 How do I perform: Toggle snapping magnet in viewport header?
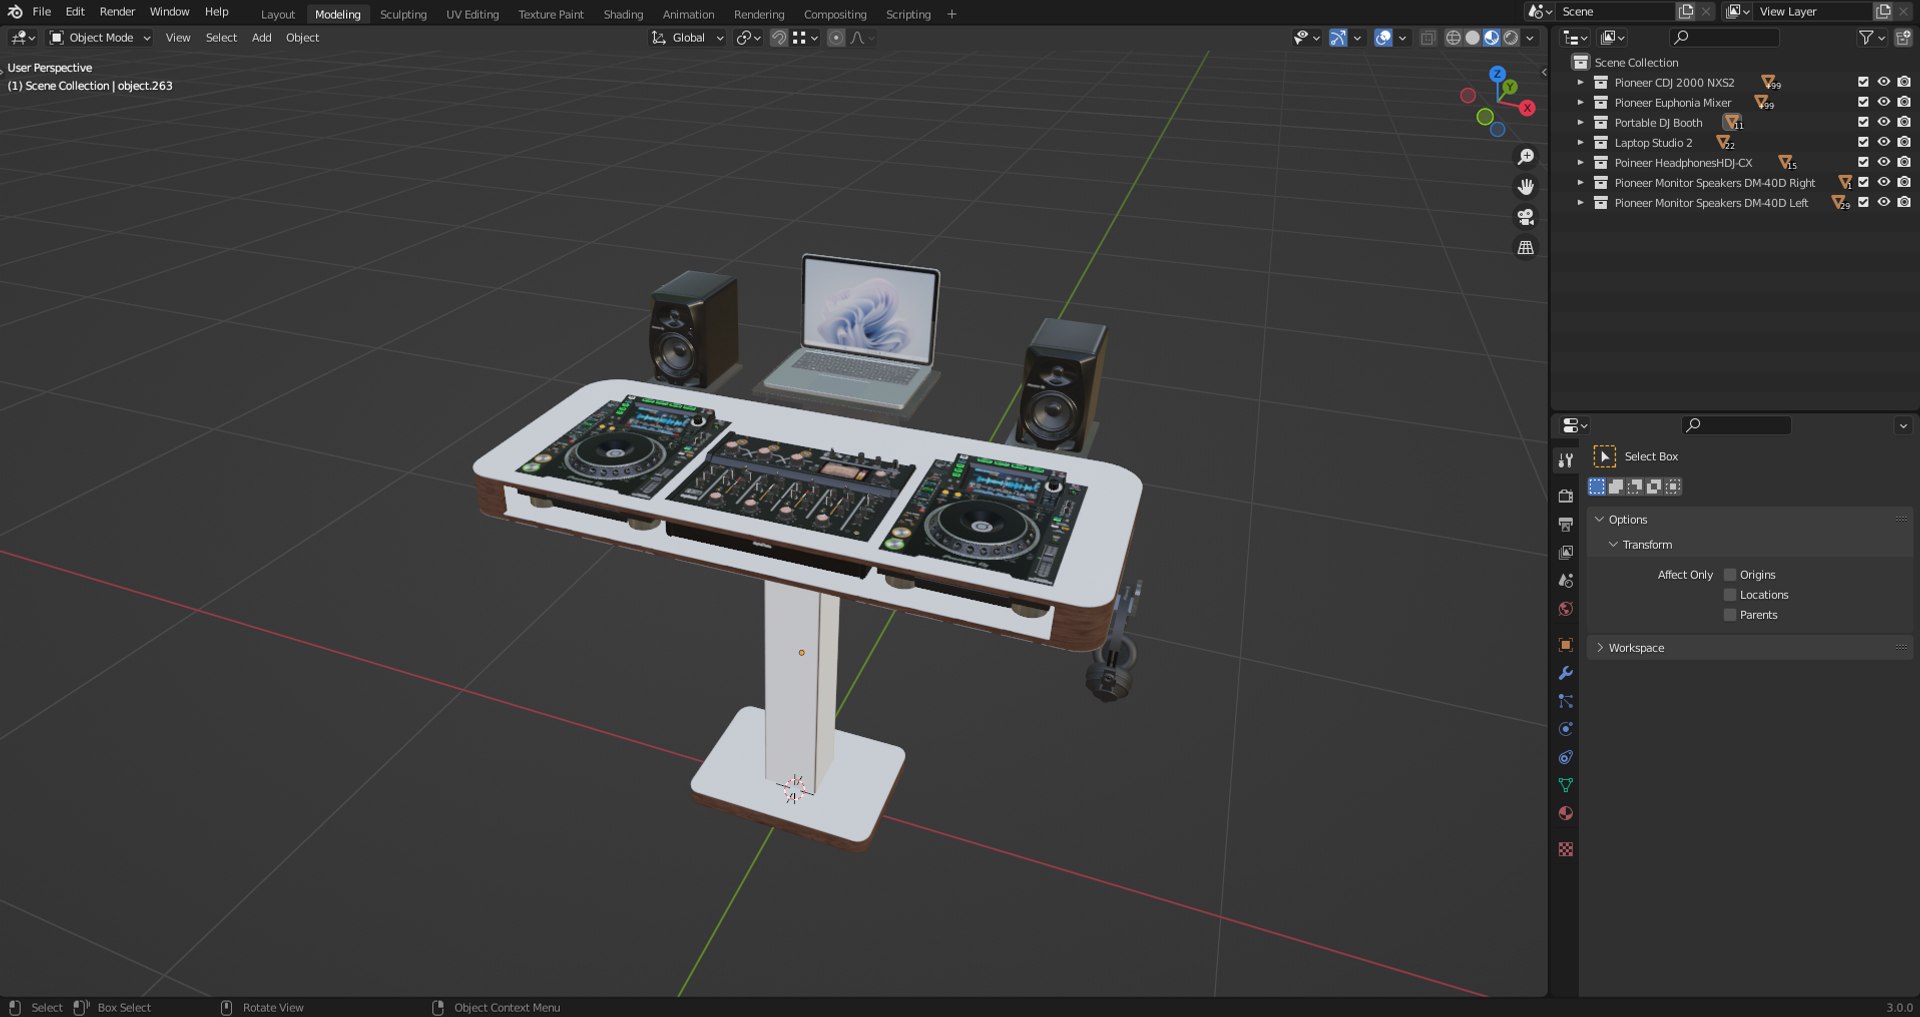click(778, 38)
